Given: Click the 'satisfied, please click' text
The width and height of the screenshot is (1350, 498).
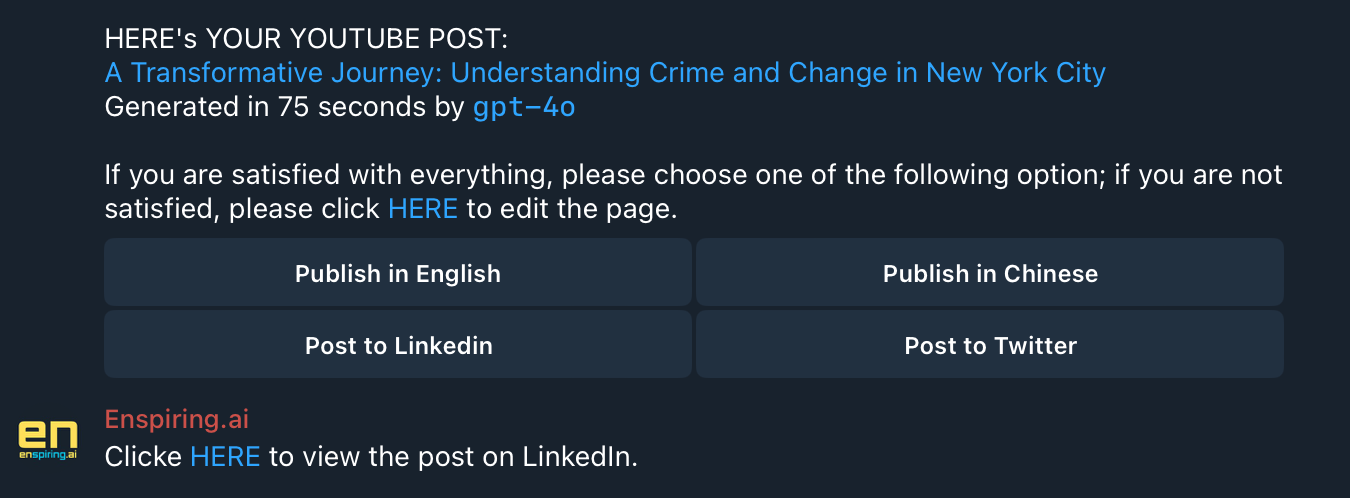Looking at the screenshot, I should (243, 209).
